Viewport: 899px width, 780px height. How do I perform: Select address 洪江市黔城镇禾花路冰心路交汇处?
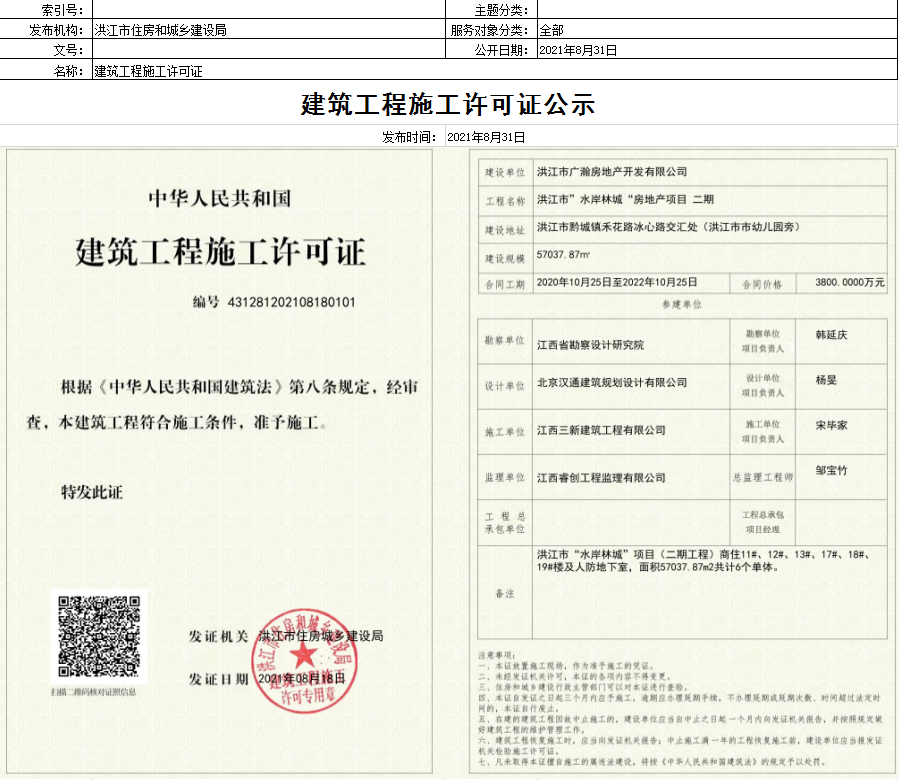point(617,227)
